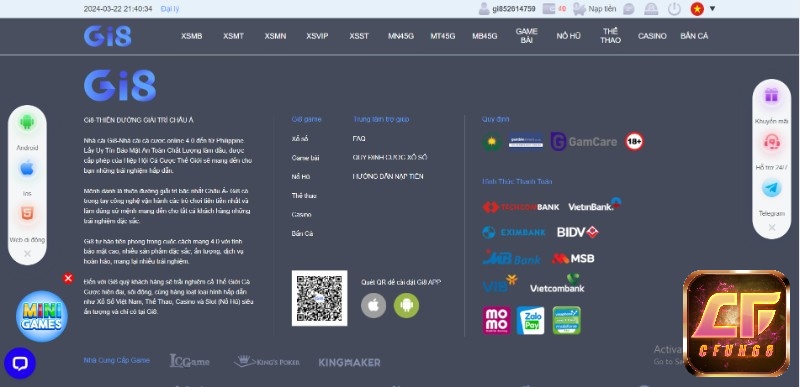The width and height of the screenshot is (800, 387).
Task: Open the Android download icon in left panel
Action: [27, 122]
